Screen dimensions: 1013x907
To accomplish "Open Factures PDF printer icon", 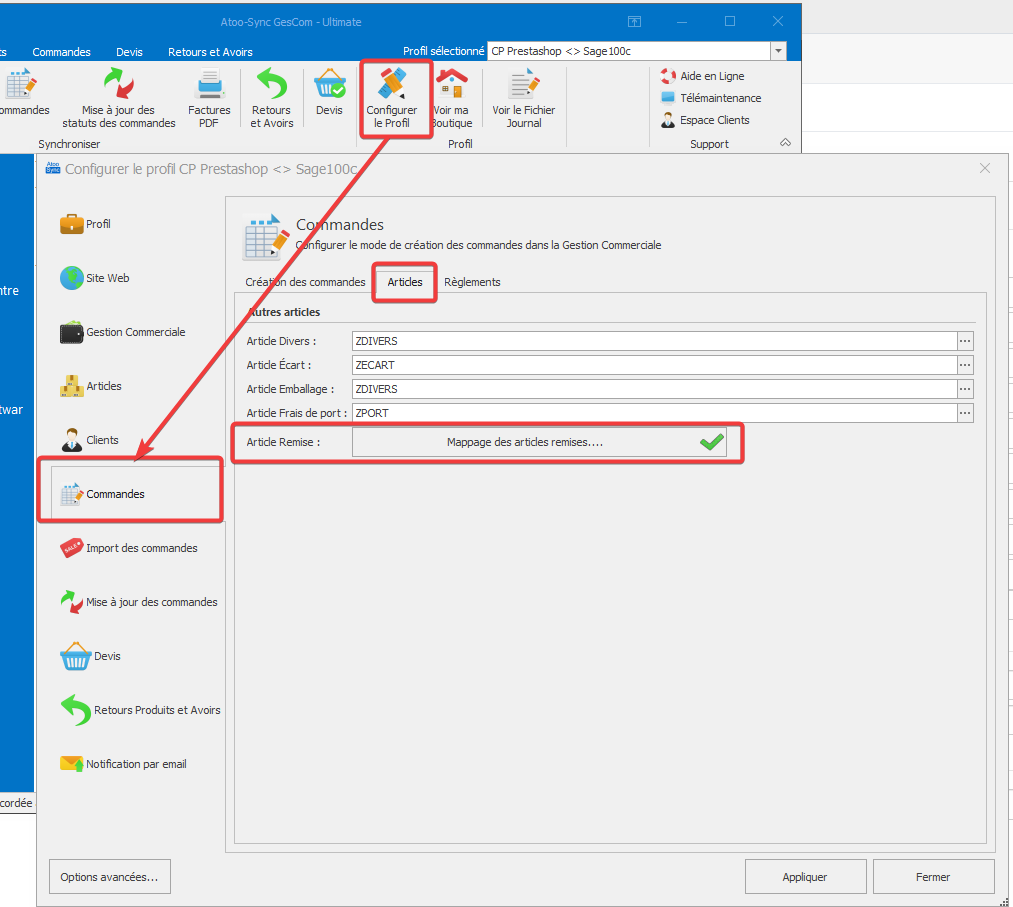I will point(209,84).
